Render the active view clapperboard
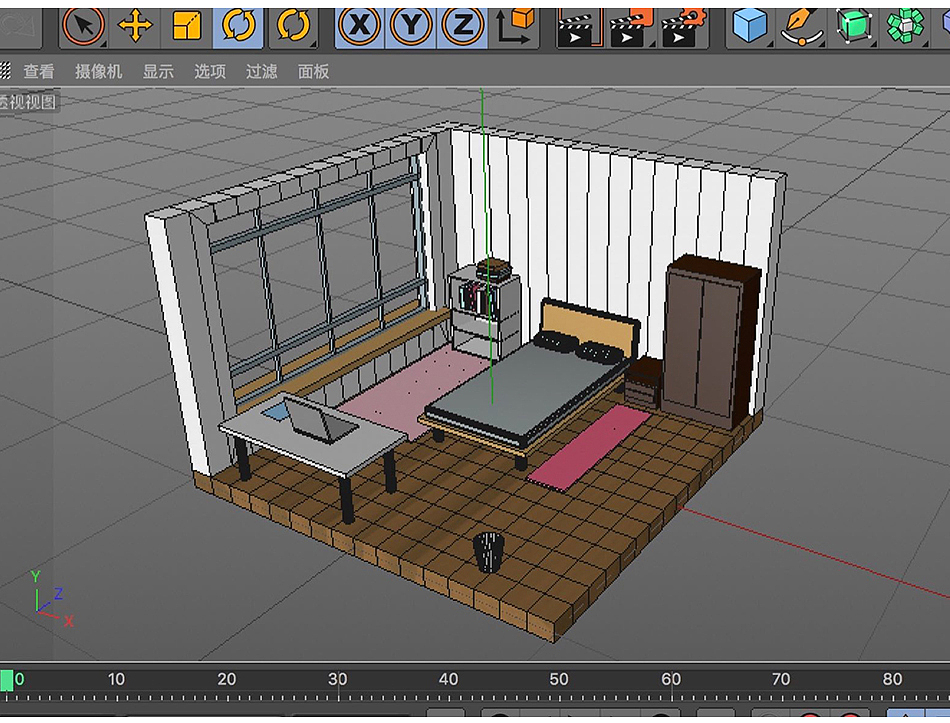Image resolution: width=950 pixels, height=723 pixels. 579,27
